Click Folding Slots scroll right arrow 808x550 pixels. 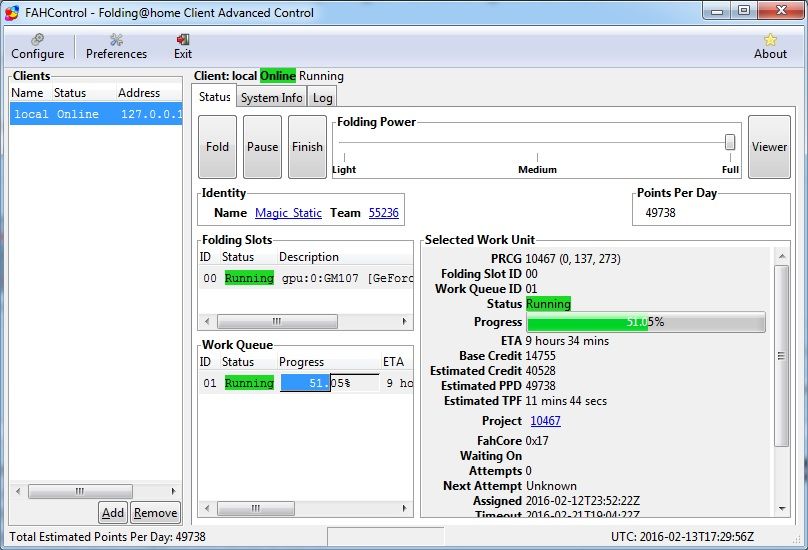point(405,322)
